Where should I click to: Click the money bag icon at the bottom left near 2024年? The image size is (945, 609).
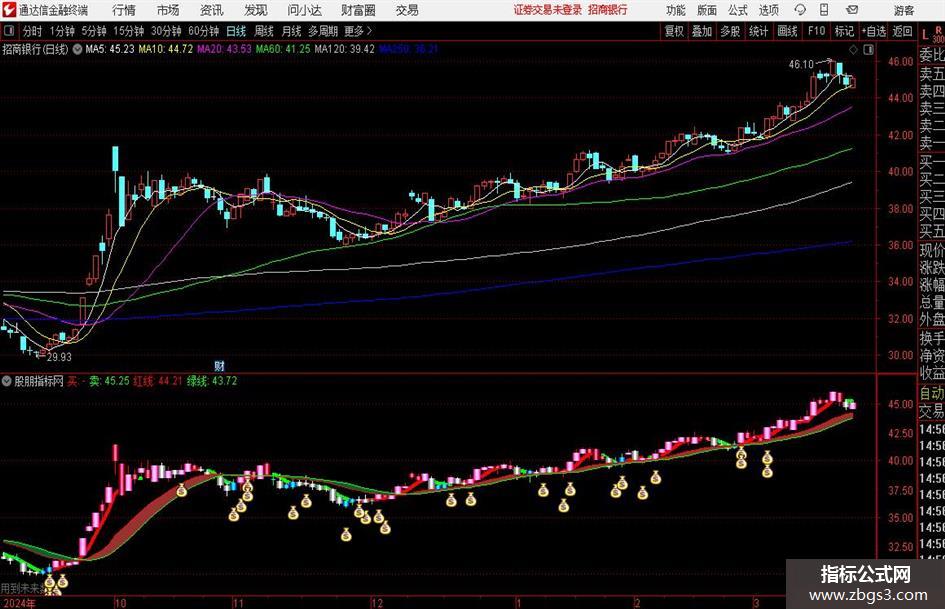click(50, 582)
